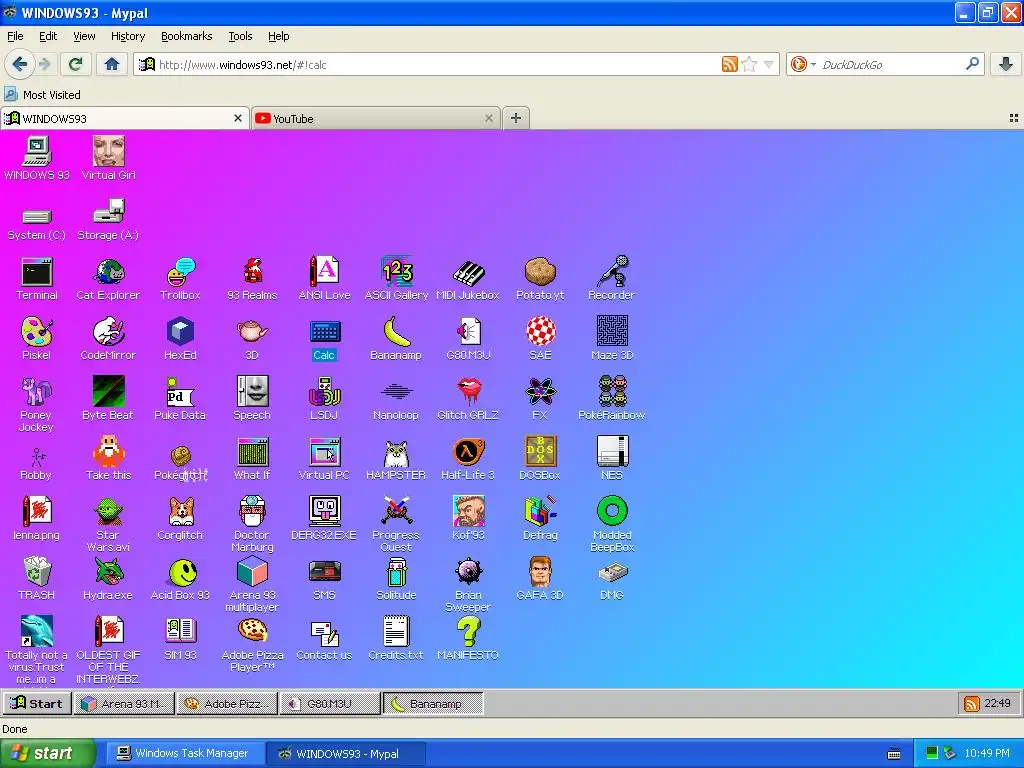Image resolution: width=1024 pixels, height=768 pixels.
Task: Reload the current page
Action: pyautogui.click(x=76, y=64)
